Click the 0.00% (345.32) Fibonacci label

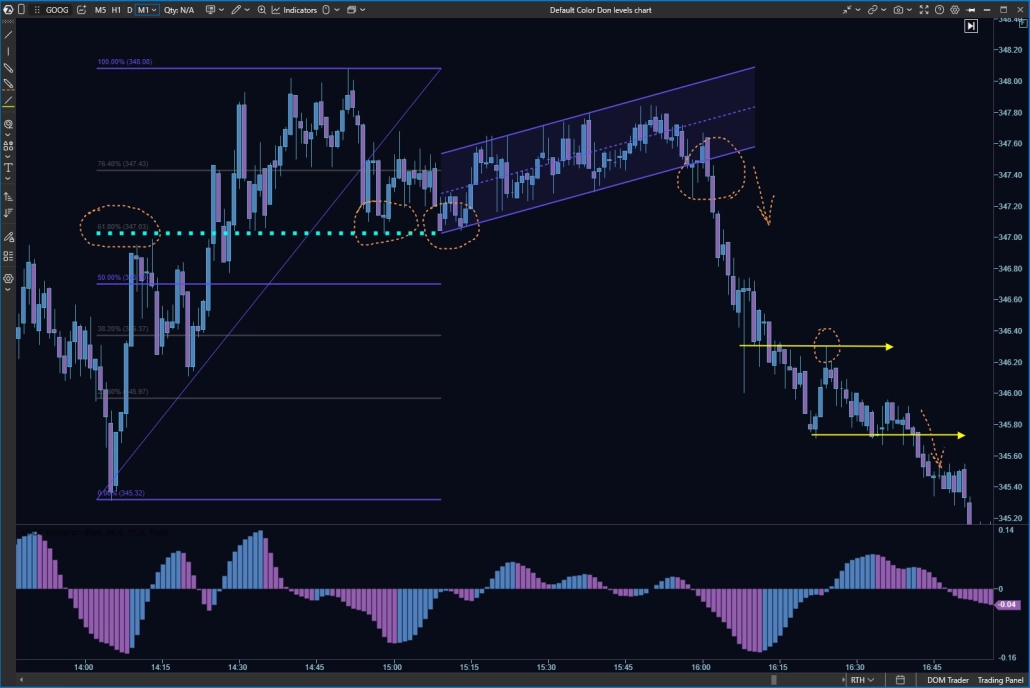(121, 493)
